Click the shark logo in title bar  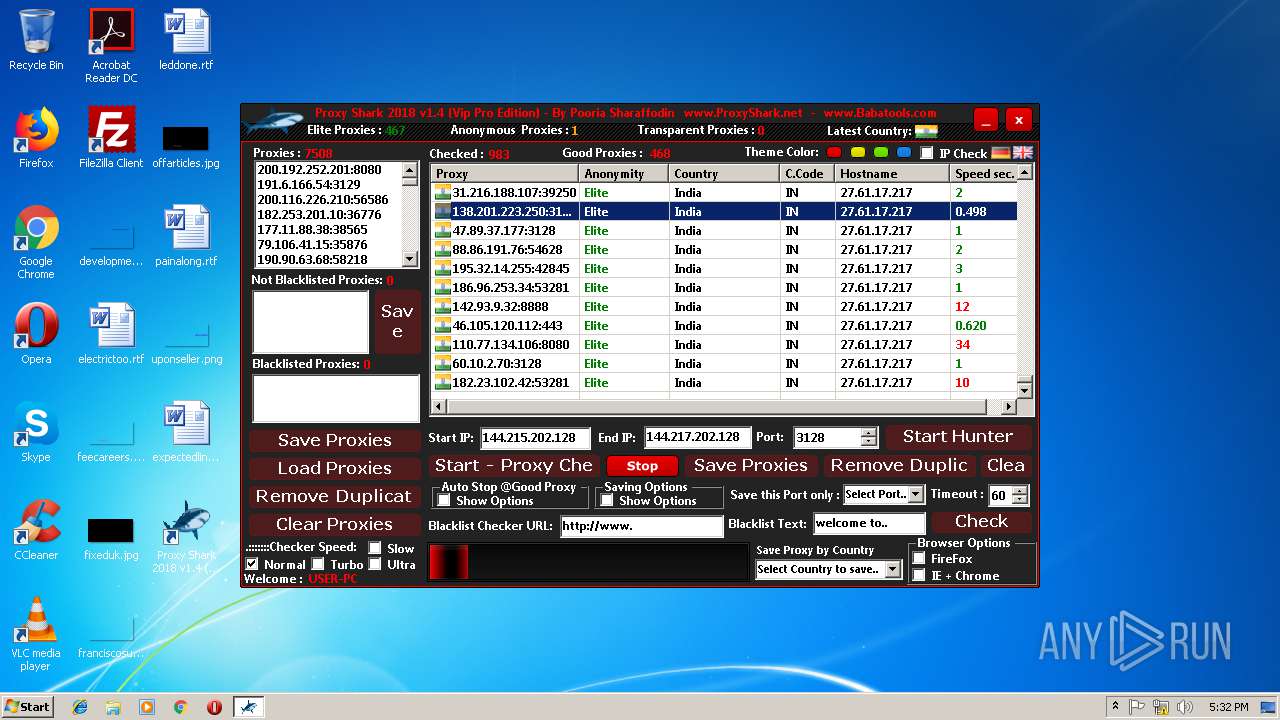pos(272,122)
